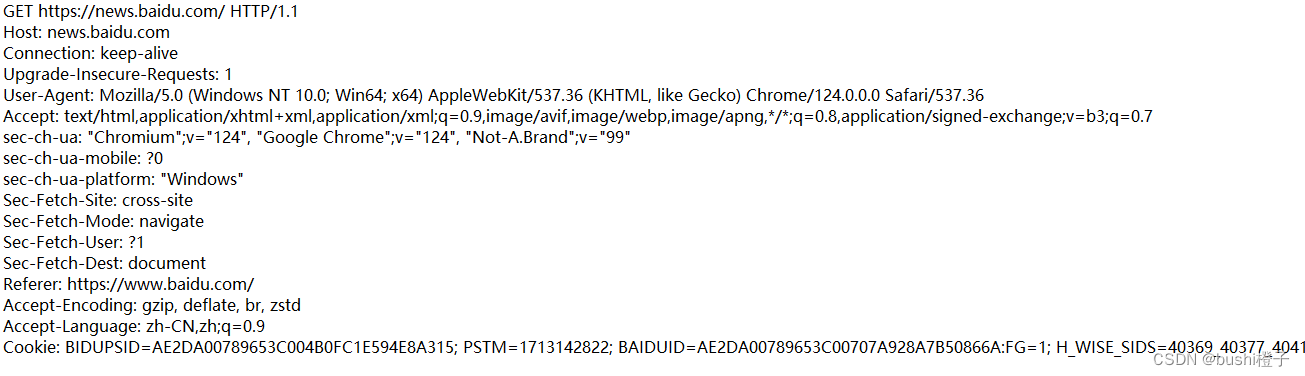Click the PSTM=1713142822 cookie value
The height and width of the screenshot is (376, 1305).
pyautogui.click(x=536, y=347)
